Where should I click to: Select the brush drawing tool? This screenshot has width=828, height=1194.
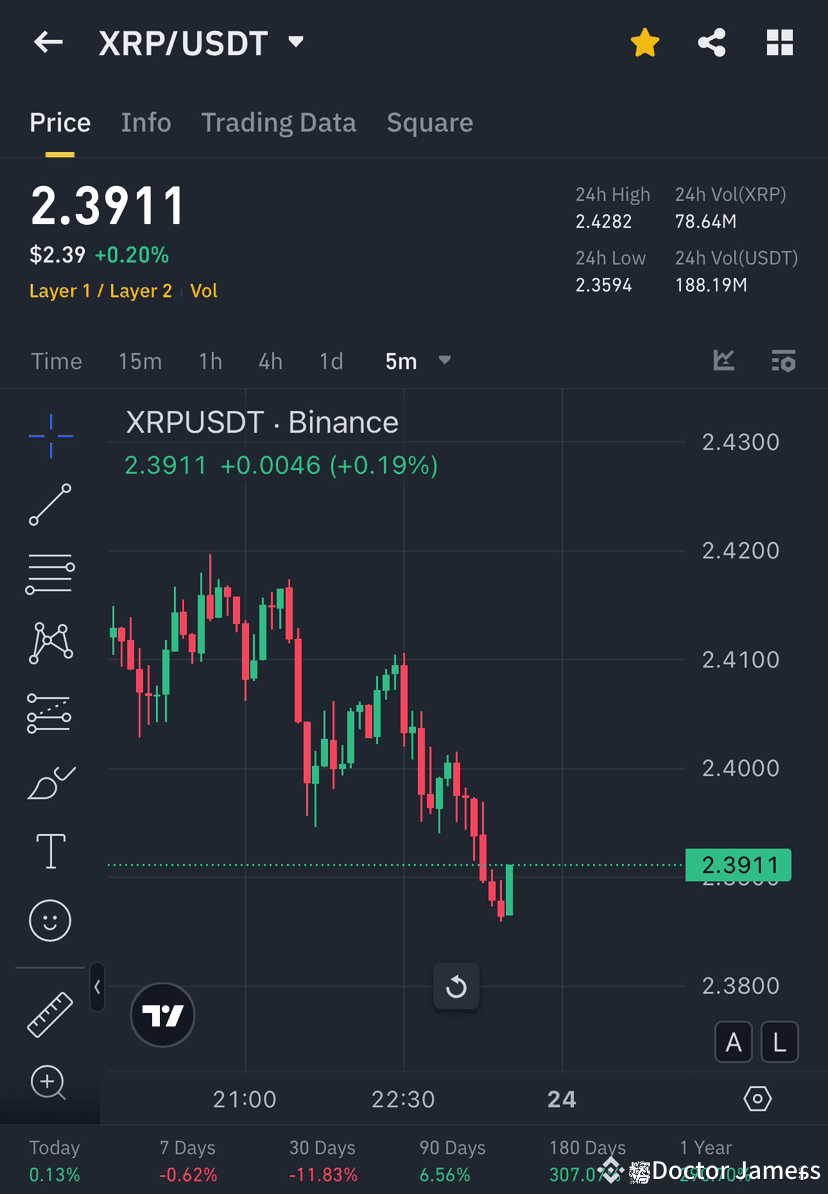click(x=50, y=781)
